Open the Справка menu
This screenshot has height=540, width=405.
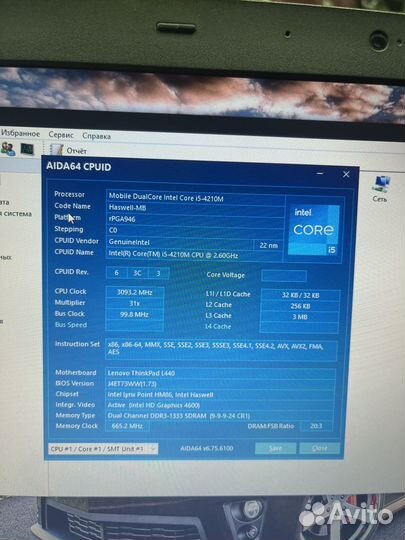[96, 136]
